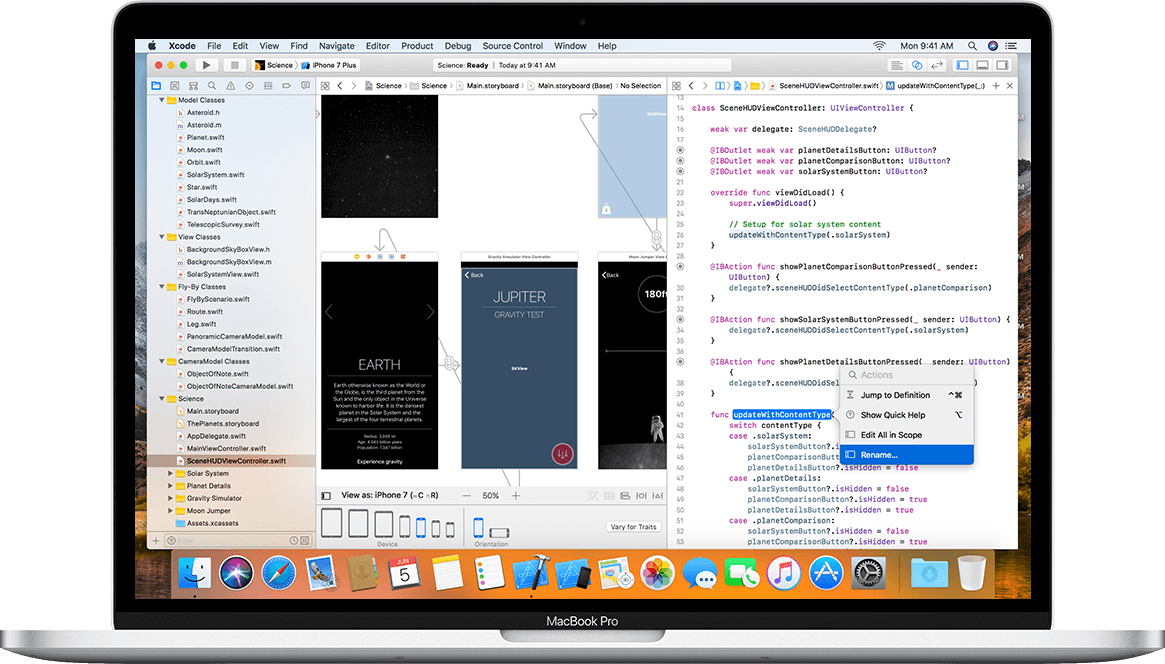
Task: Click the Actions search field
Action: click(906, 375)
